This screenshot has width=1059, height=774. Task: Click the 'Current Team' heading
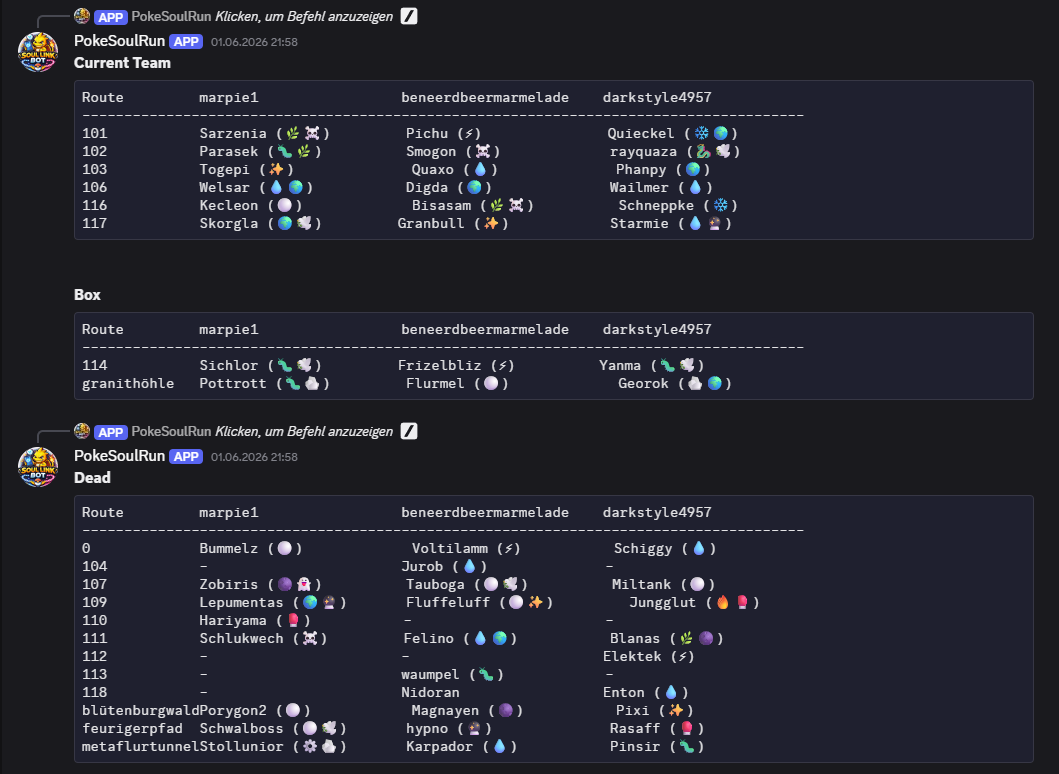pos(122,63)
